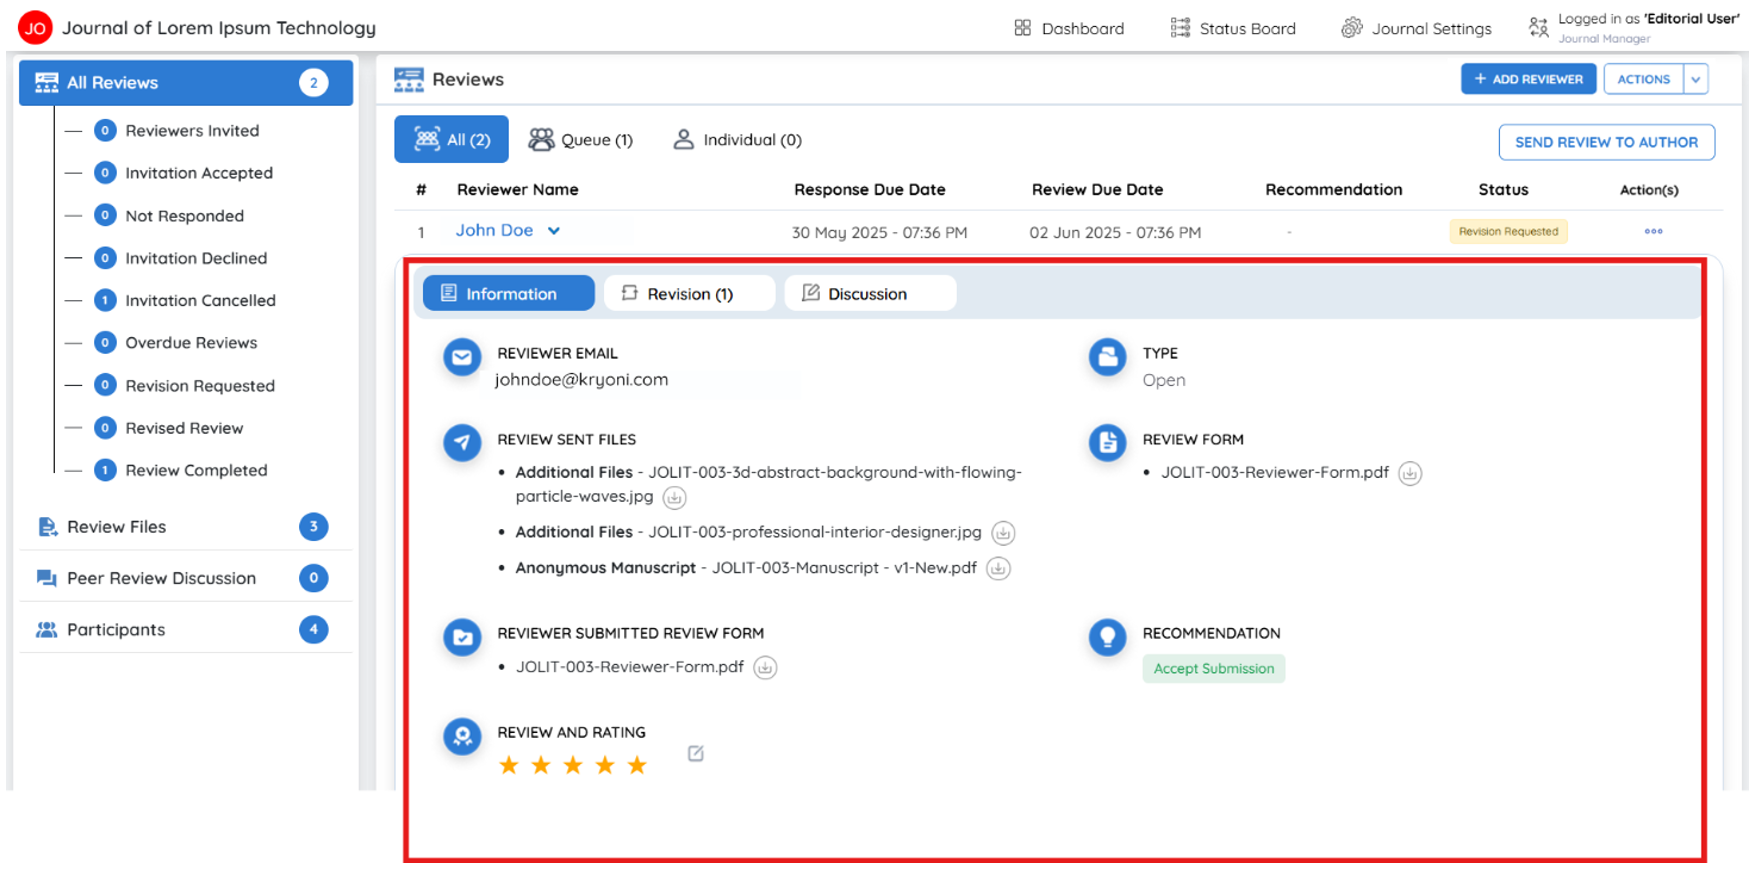Click the Reviewer Name column header

coord(517,190)
